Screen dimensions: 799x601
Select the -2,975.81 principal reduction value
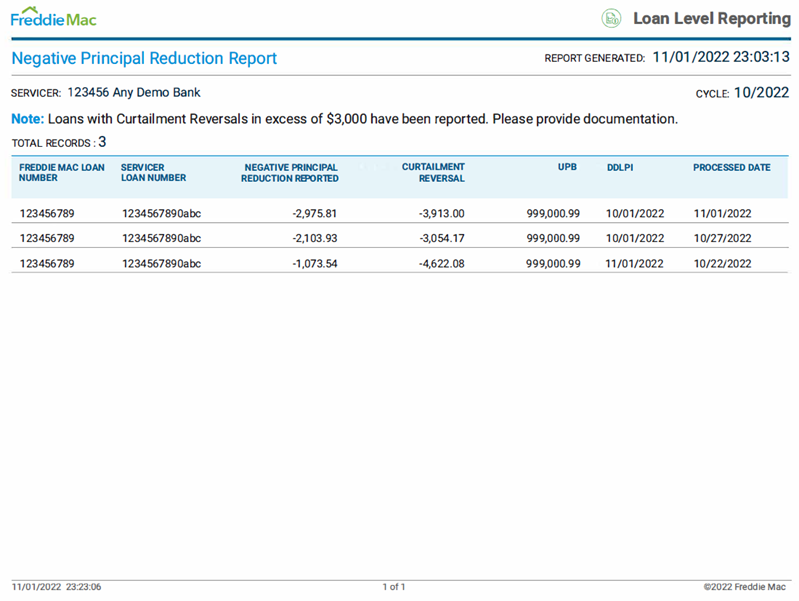coord(313,213)
